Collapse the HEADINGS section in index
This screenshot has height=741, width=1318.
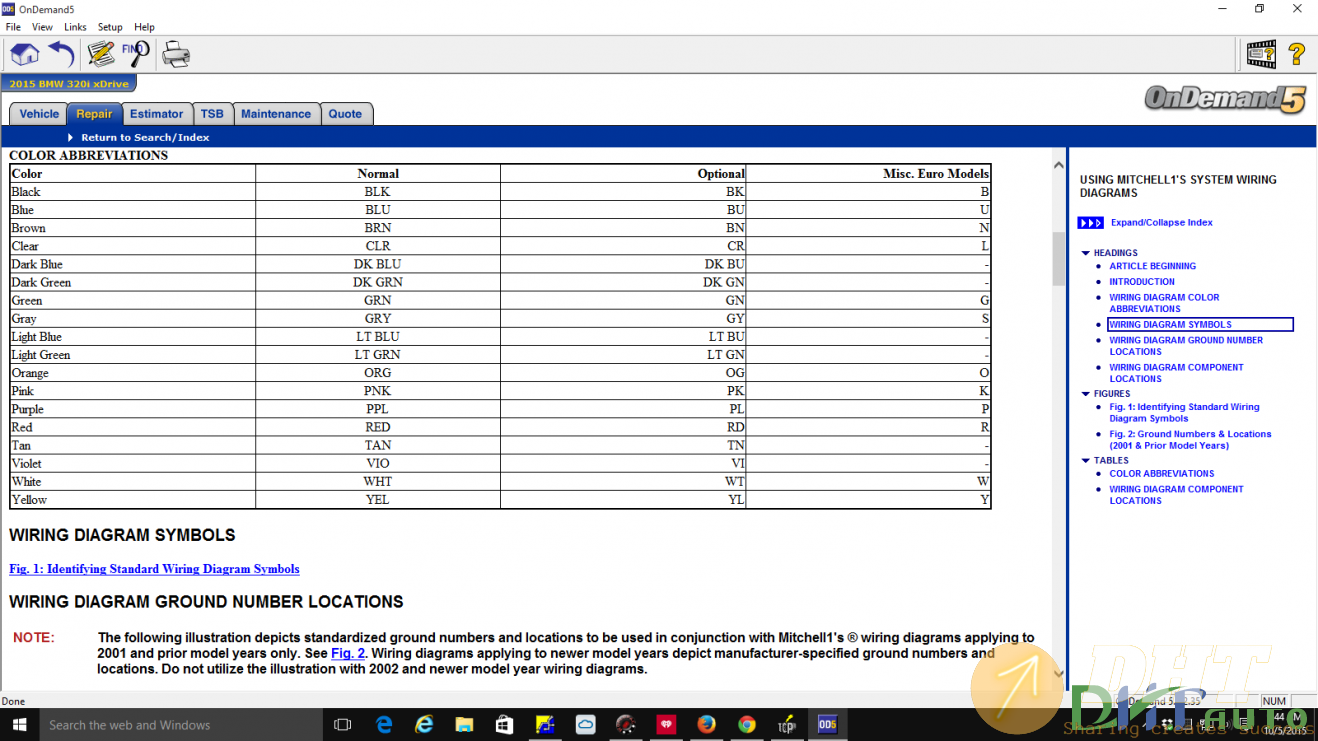(x=1086, y=253)
